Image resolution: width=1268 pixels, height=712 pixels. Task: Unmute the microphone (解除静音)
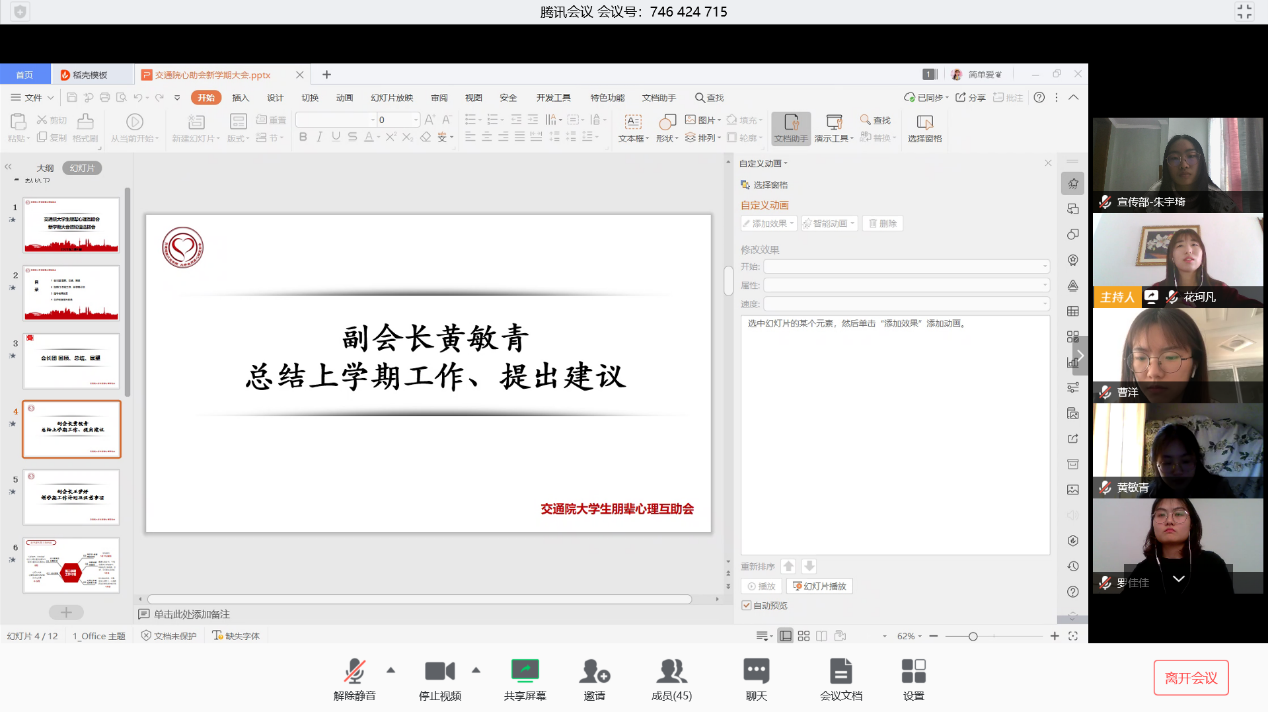(354, 671)
